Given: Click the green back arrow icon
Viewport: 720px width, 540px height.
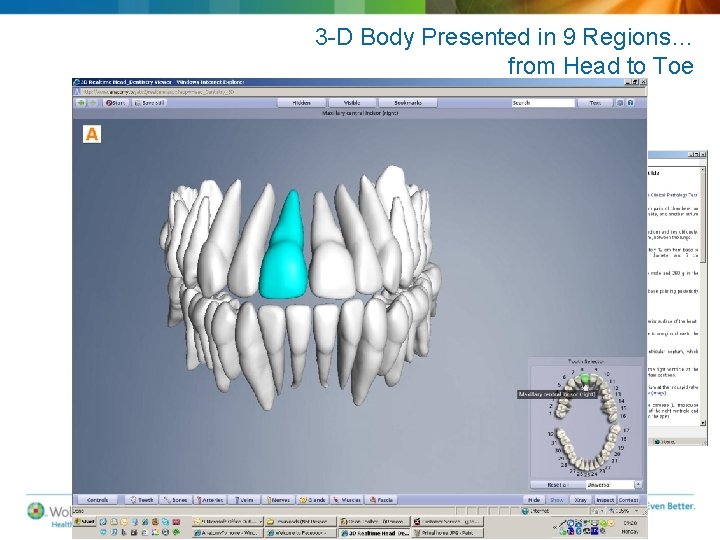Looking at the screenshot, I should tap(81, 103).
